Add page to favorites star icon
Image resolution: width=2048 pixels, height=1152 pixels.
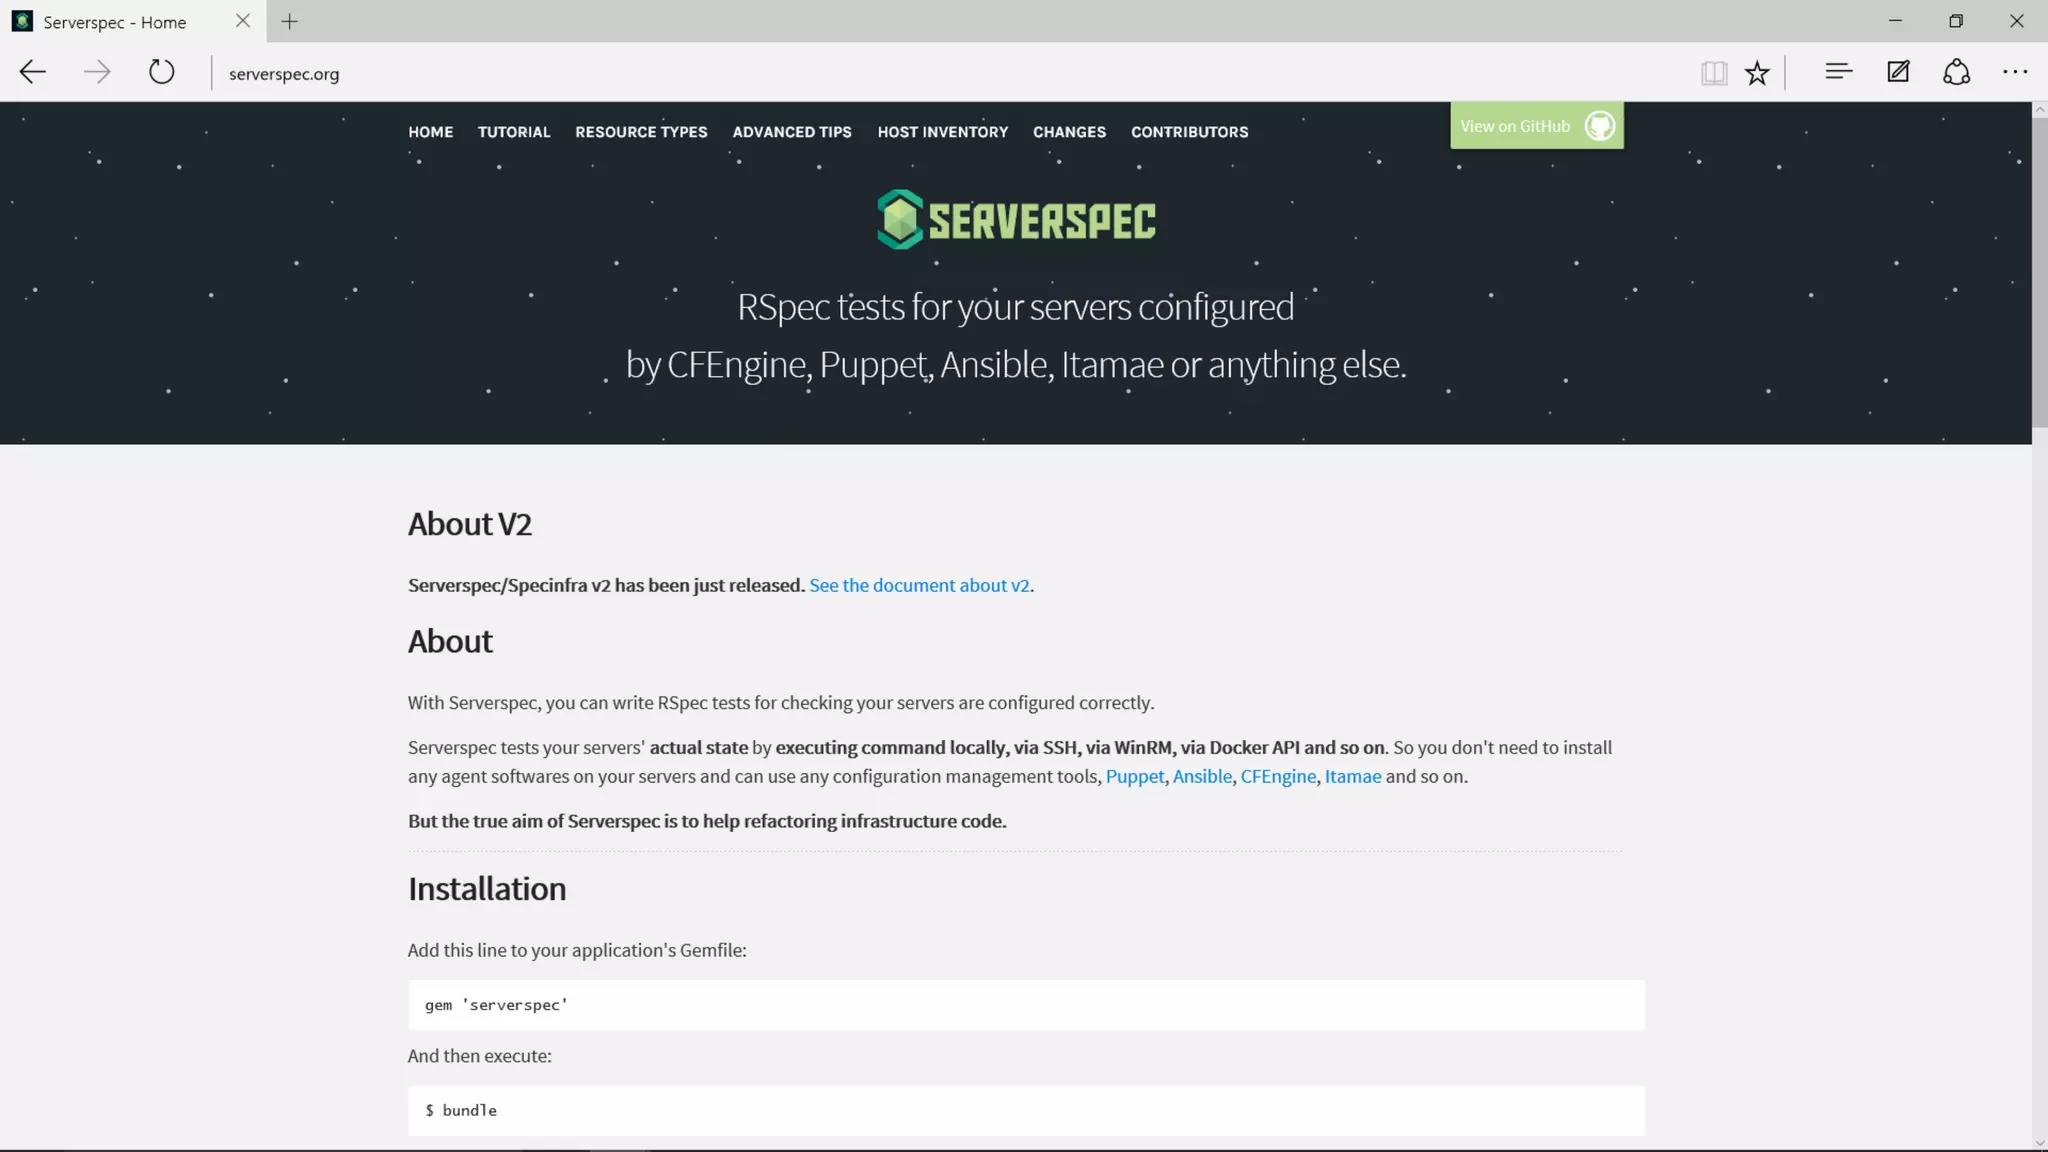1757,72
